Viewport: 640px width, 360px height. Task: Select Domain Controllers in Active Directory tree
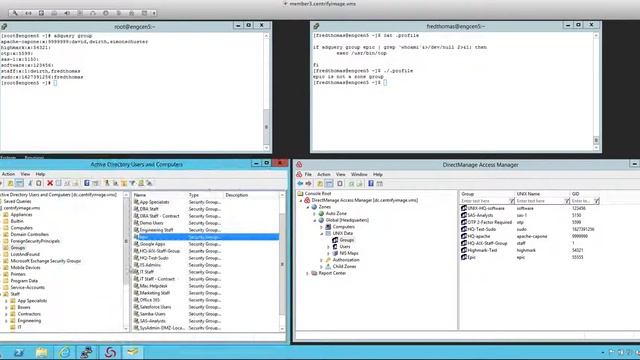pos(29,234)
